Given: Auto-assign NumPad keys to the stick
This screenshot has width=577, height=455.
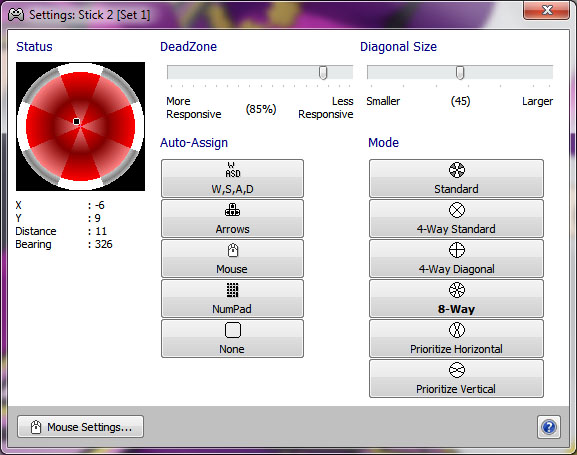Looking at the screenshot, I should coord(232,299).
